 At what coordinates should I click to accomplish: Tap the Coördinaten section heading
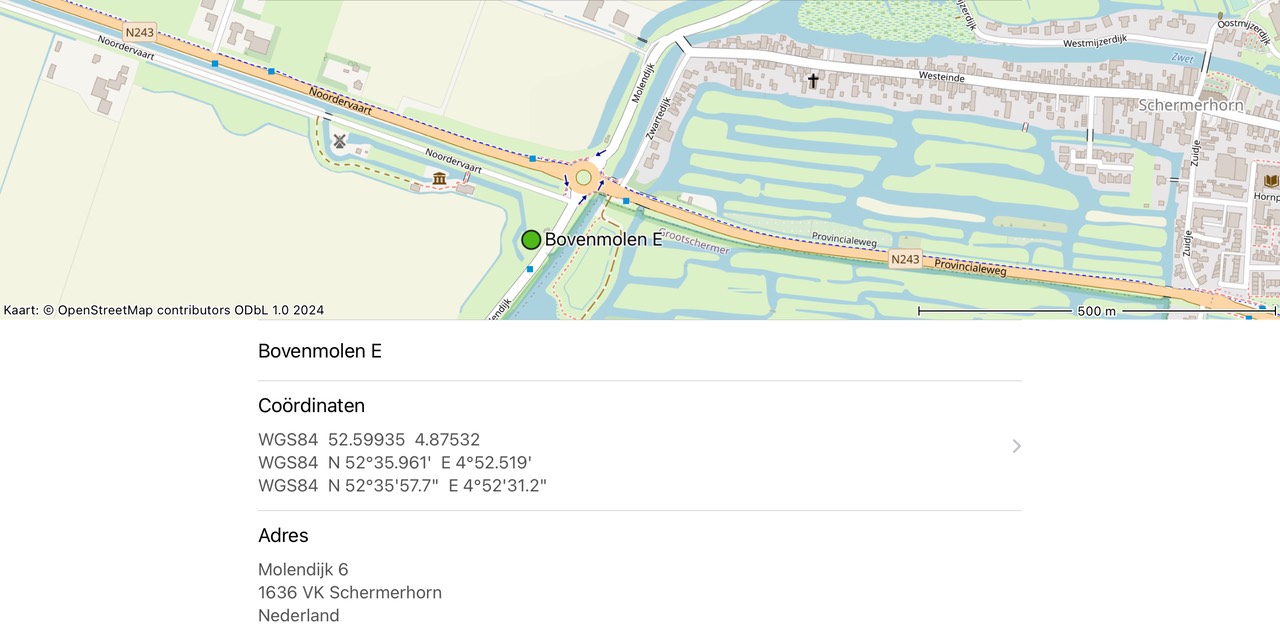click(311, 406)
